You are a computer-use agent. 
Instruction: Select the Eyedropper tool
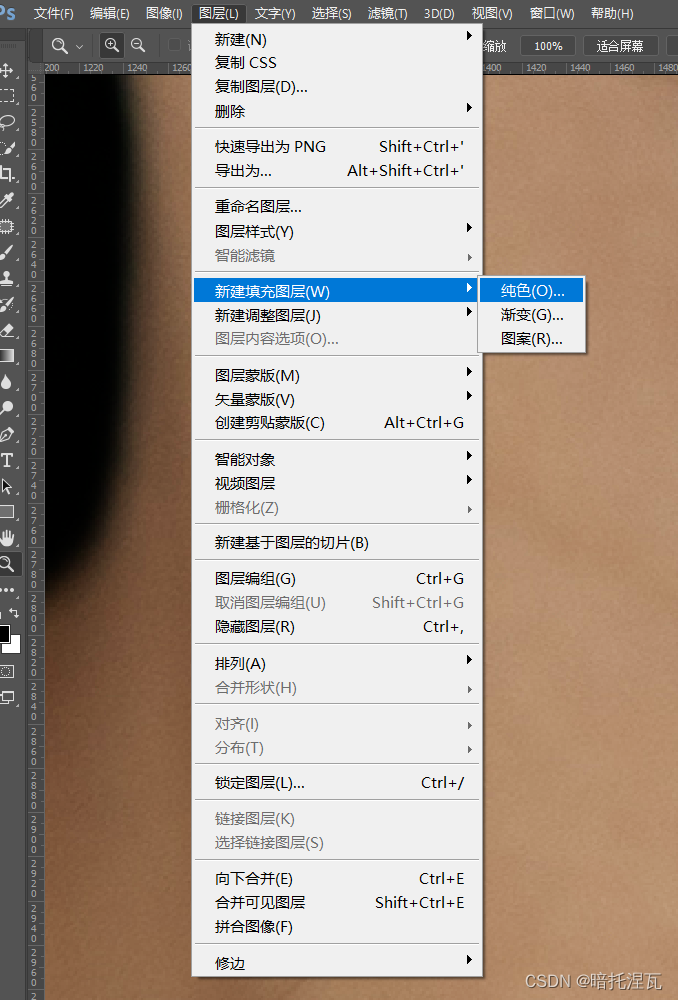pyautogui.click(x=7, y=200)
